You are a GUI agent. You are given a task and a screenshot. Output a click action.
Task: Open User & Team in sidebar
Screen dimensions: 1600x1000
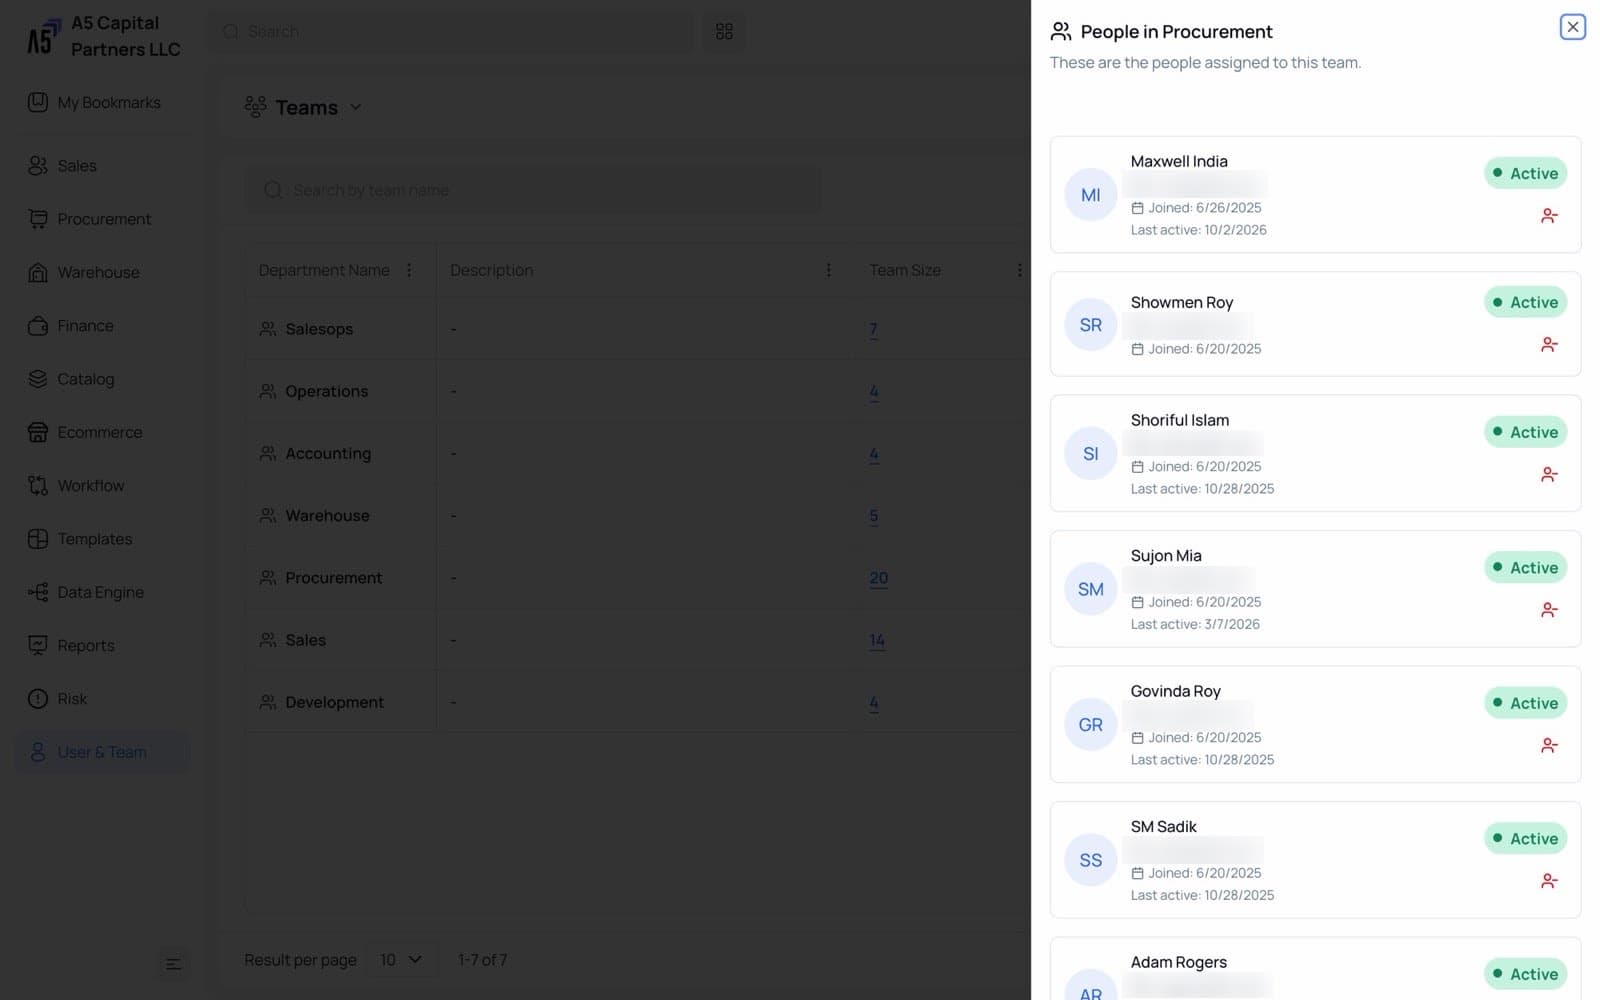(100, 752)
